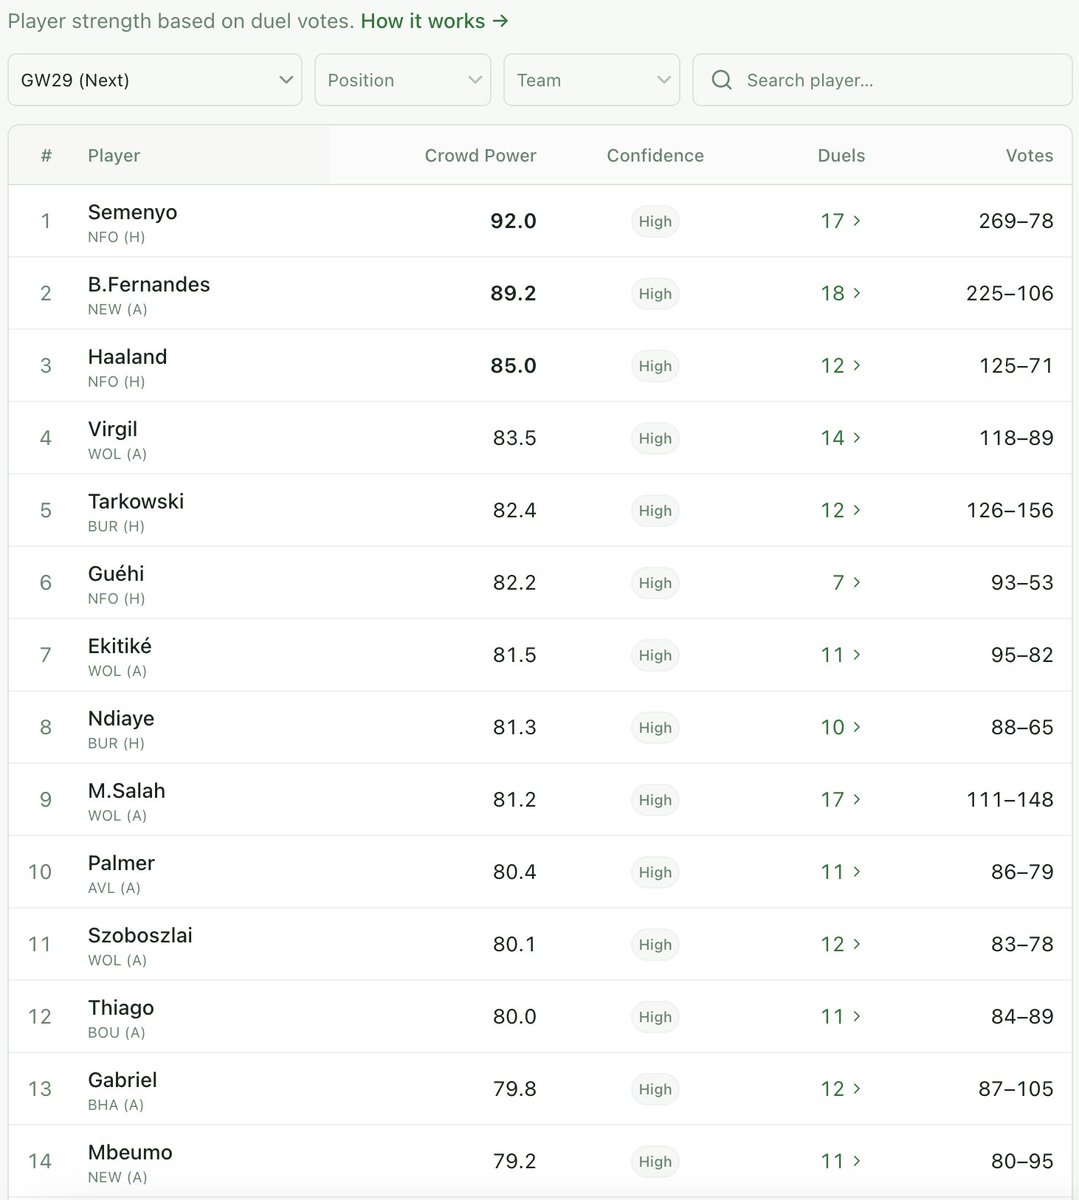This screenshot has height=1200, width=1079.
Task: Click the search magnifier icon
Action: click(x=721, y=80)
